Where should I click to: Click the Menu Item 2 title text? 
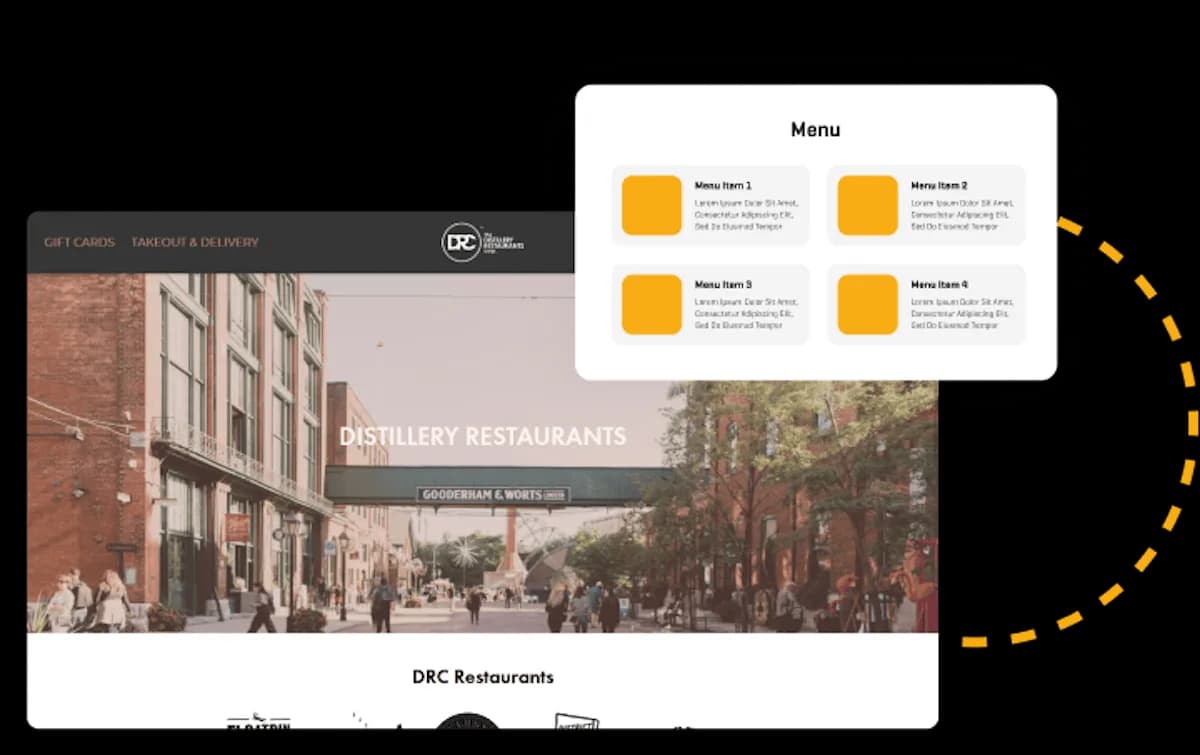pyautogui.click(x=939, y=186)
